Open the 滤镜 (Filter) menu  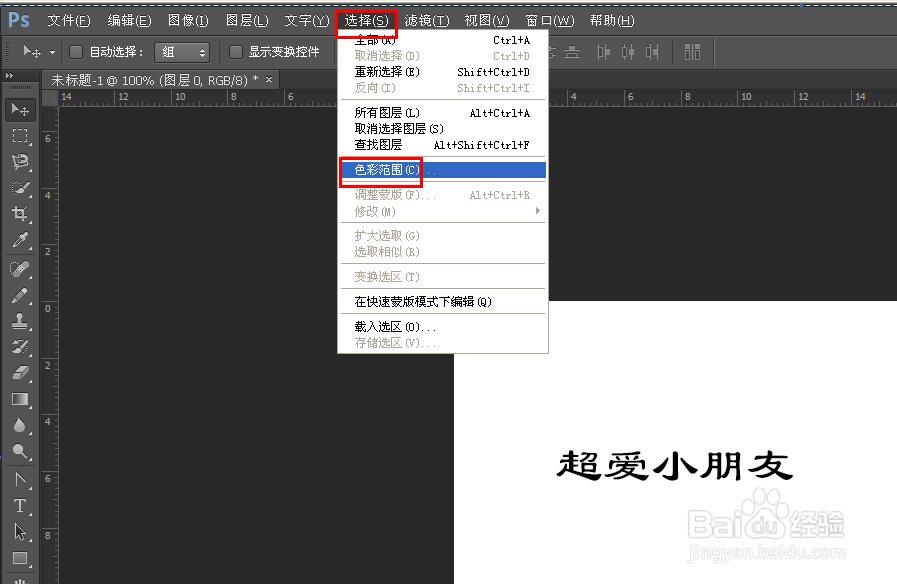click(x=426, y=20)
